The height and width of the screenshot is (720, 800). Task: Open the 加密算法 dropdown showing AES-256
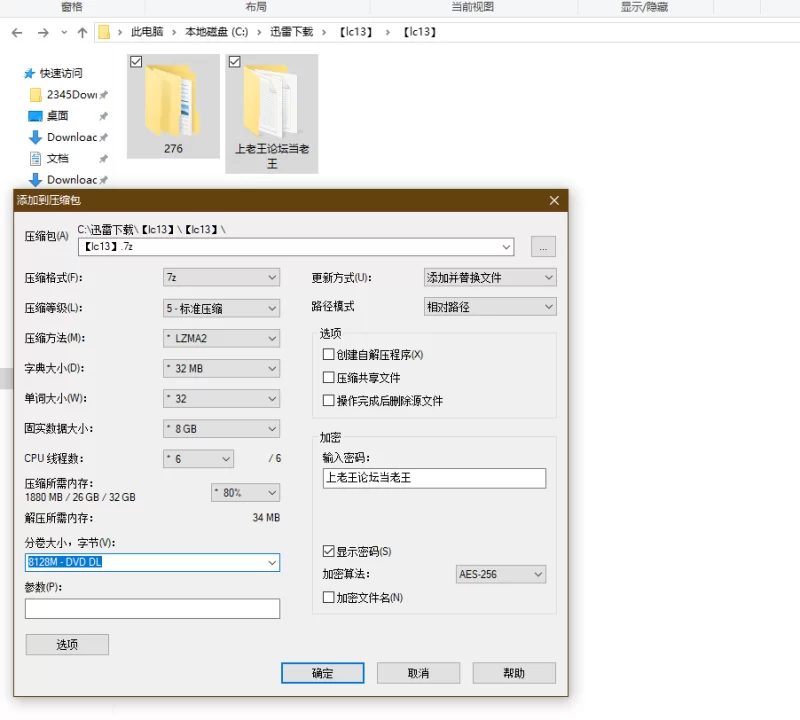(x=500, y=574)
